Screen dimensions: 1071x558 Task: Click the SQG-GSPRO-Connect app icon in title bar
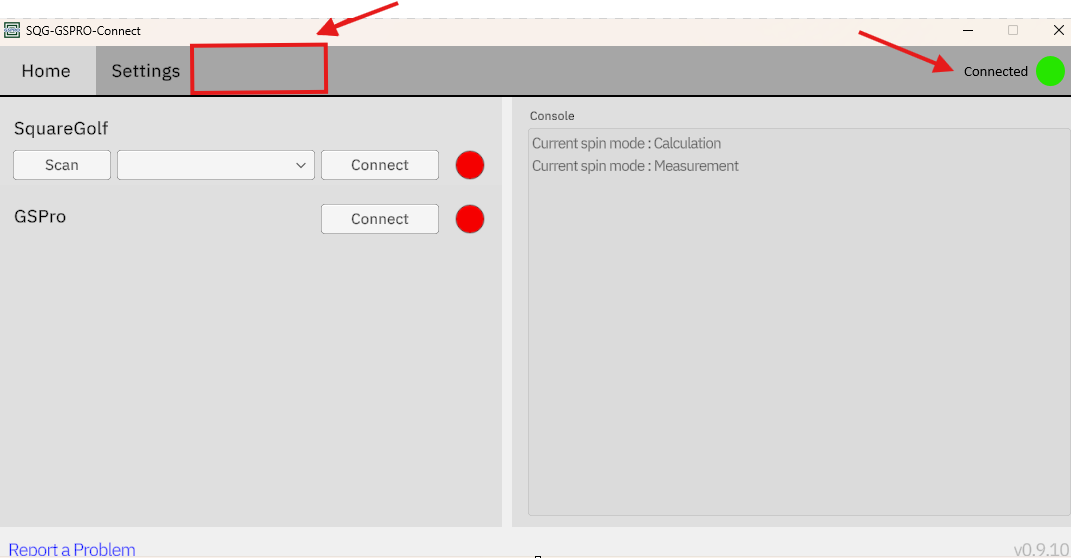click(12, 30)
